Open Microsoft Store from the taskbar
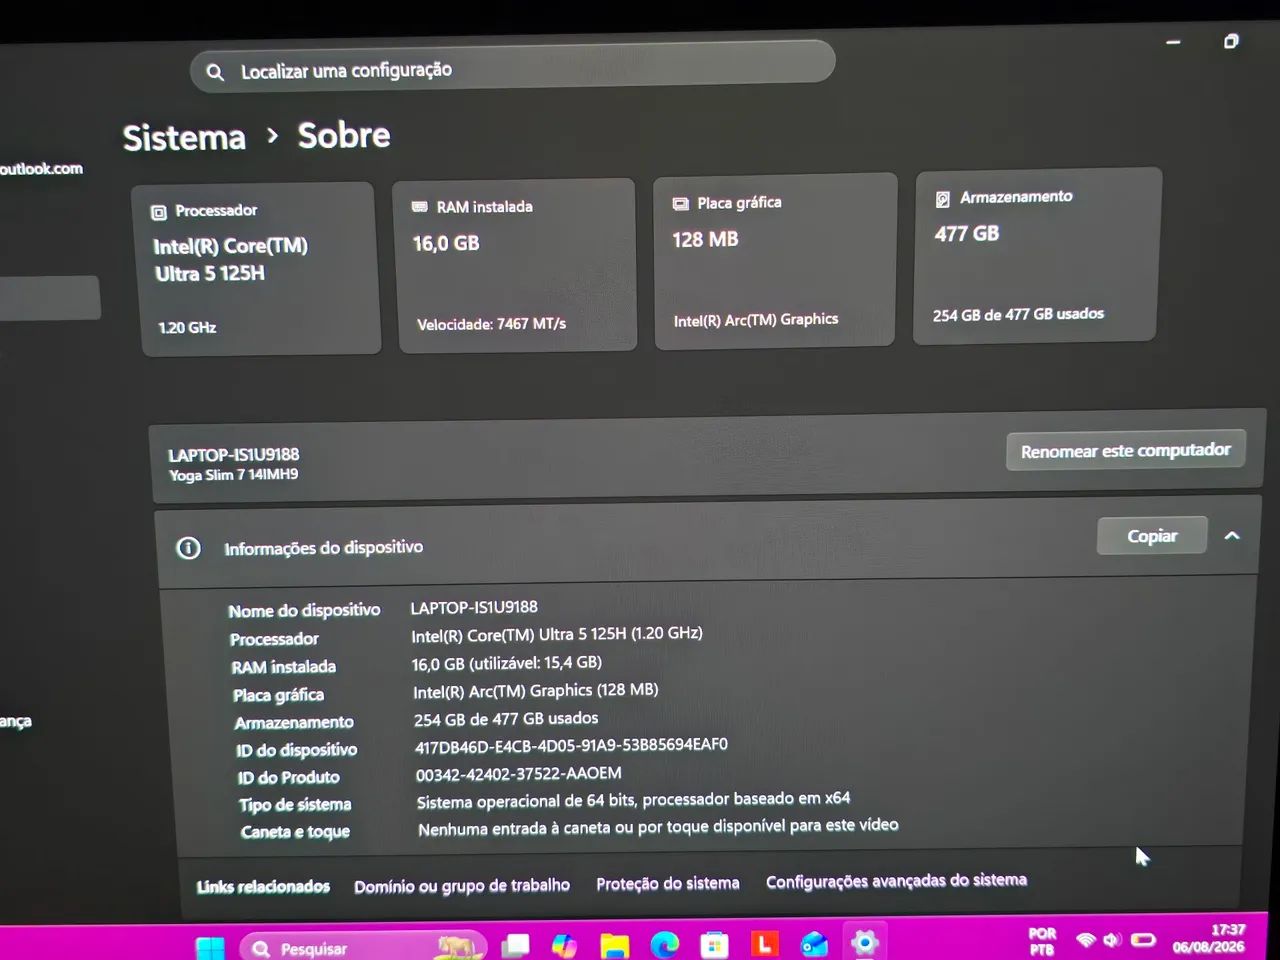 point(714,944)
